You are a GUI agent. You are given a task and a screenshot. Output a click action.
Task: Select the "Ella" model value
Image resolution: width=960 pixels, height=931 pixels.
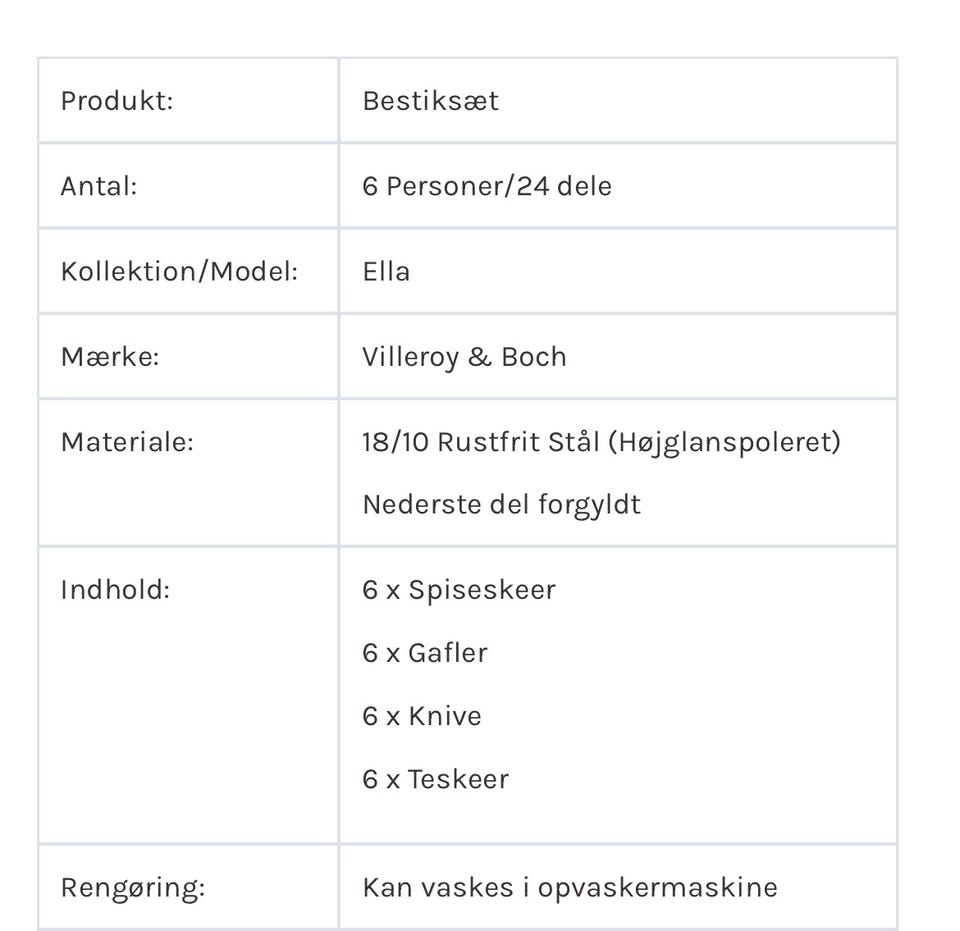(x=386, y=272)
